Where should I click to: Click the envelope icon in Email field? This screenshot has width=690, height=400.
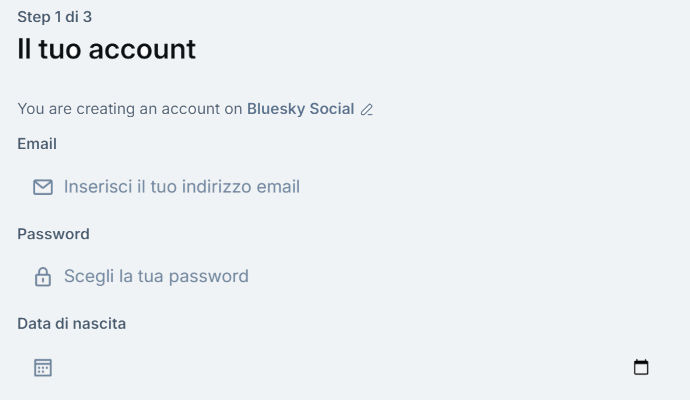click(43, 187)
